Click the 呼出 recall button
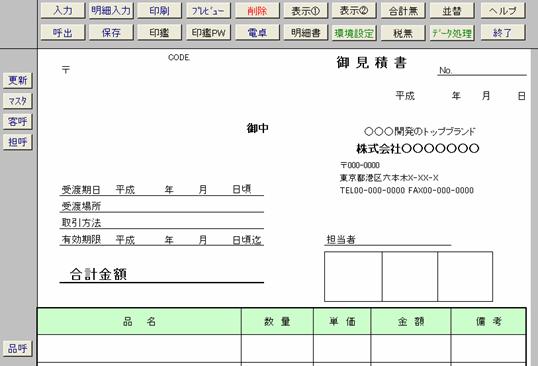Screen dimensions: 538x366 63,33
